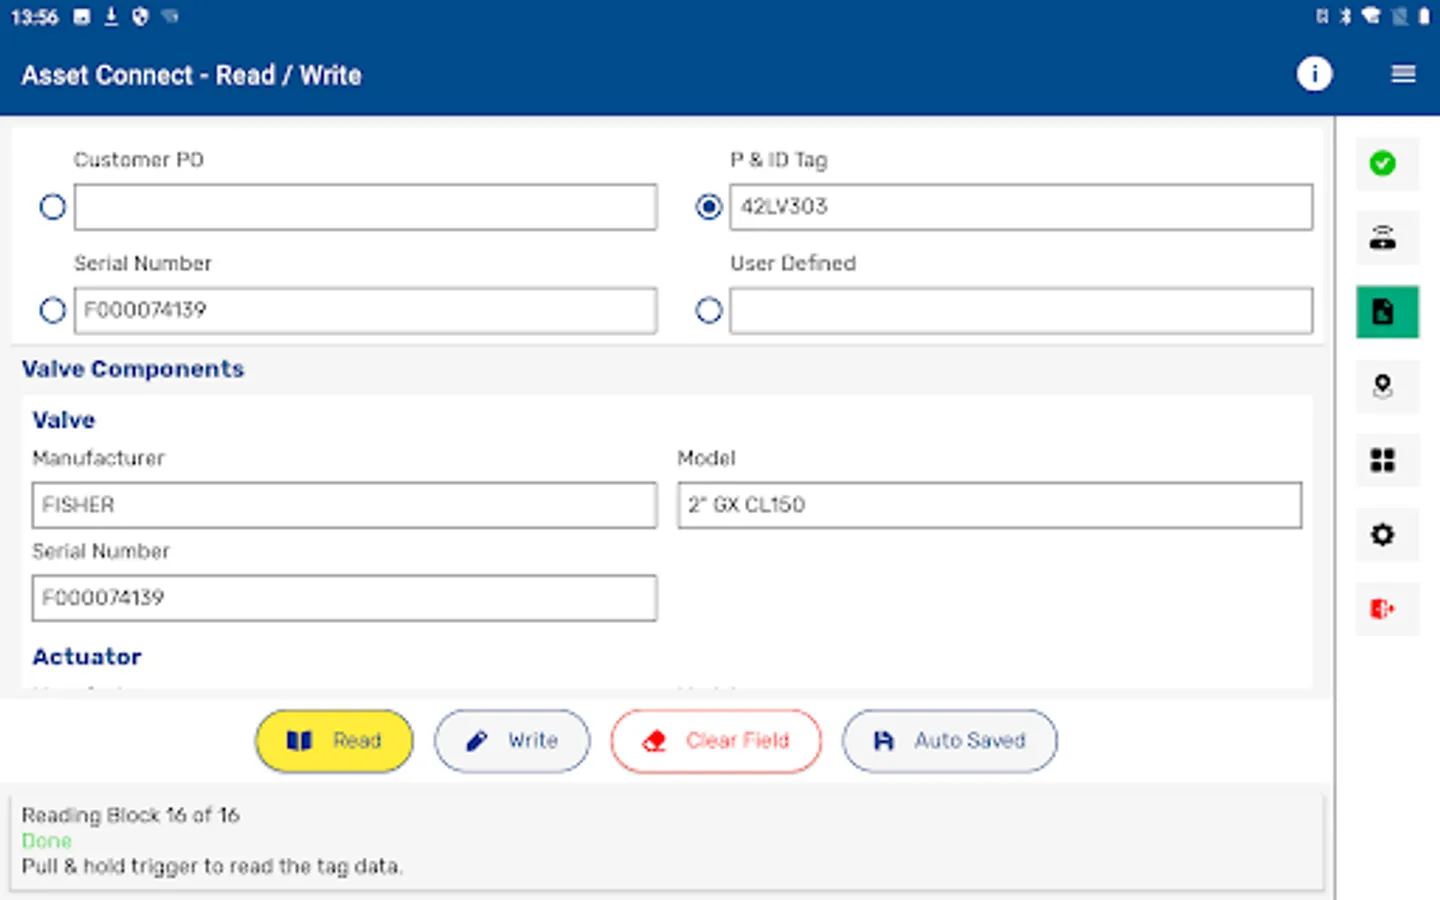The height and width of the screenshot is (900, 1440).
Task: Click the valve Manufacturer field containing FISHER
Action: coord(344,505)
